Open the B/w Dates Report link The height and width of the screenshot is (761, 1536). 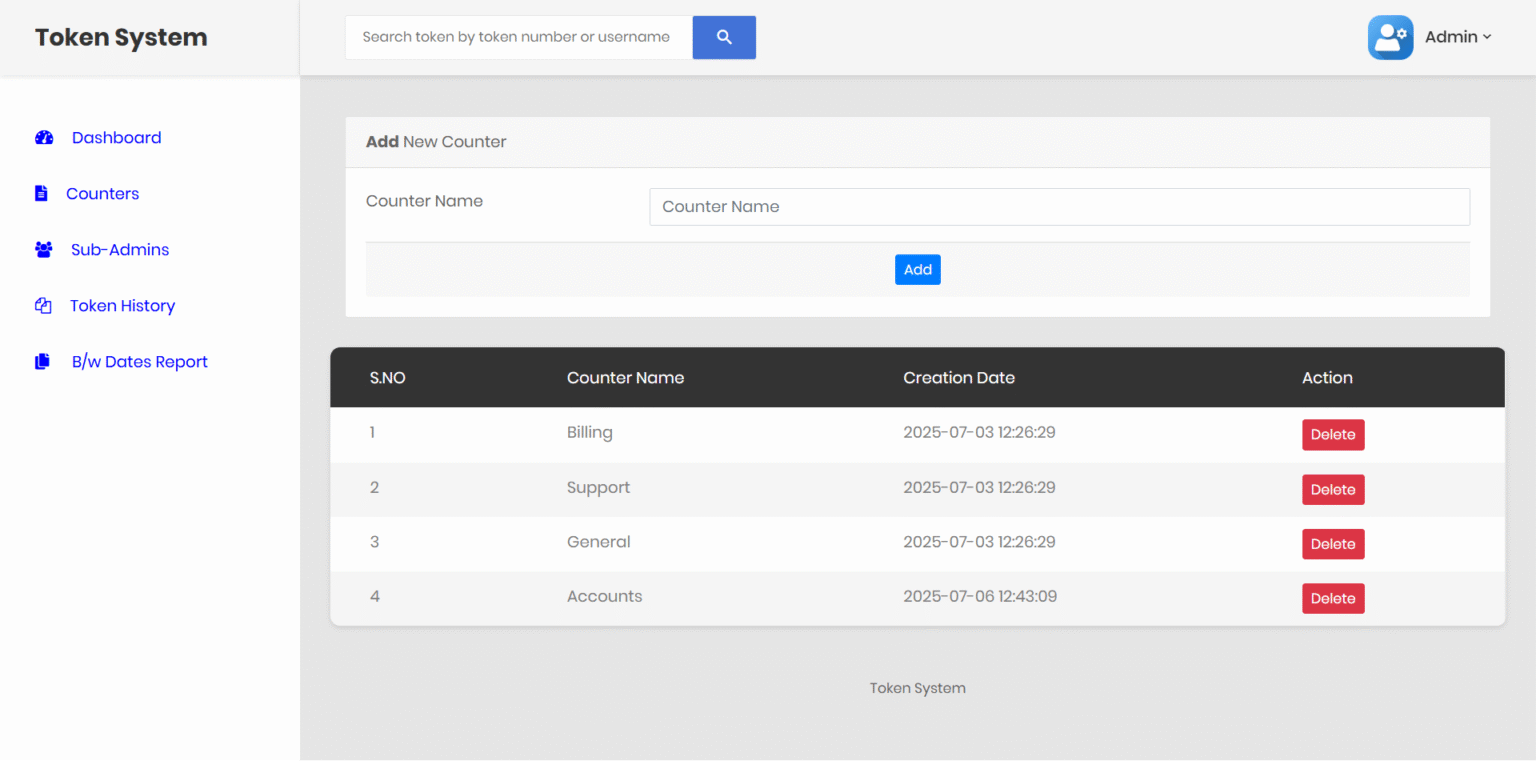pos(139,361)
